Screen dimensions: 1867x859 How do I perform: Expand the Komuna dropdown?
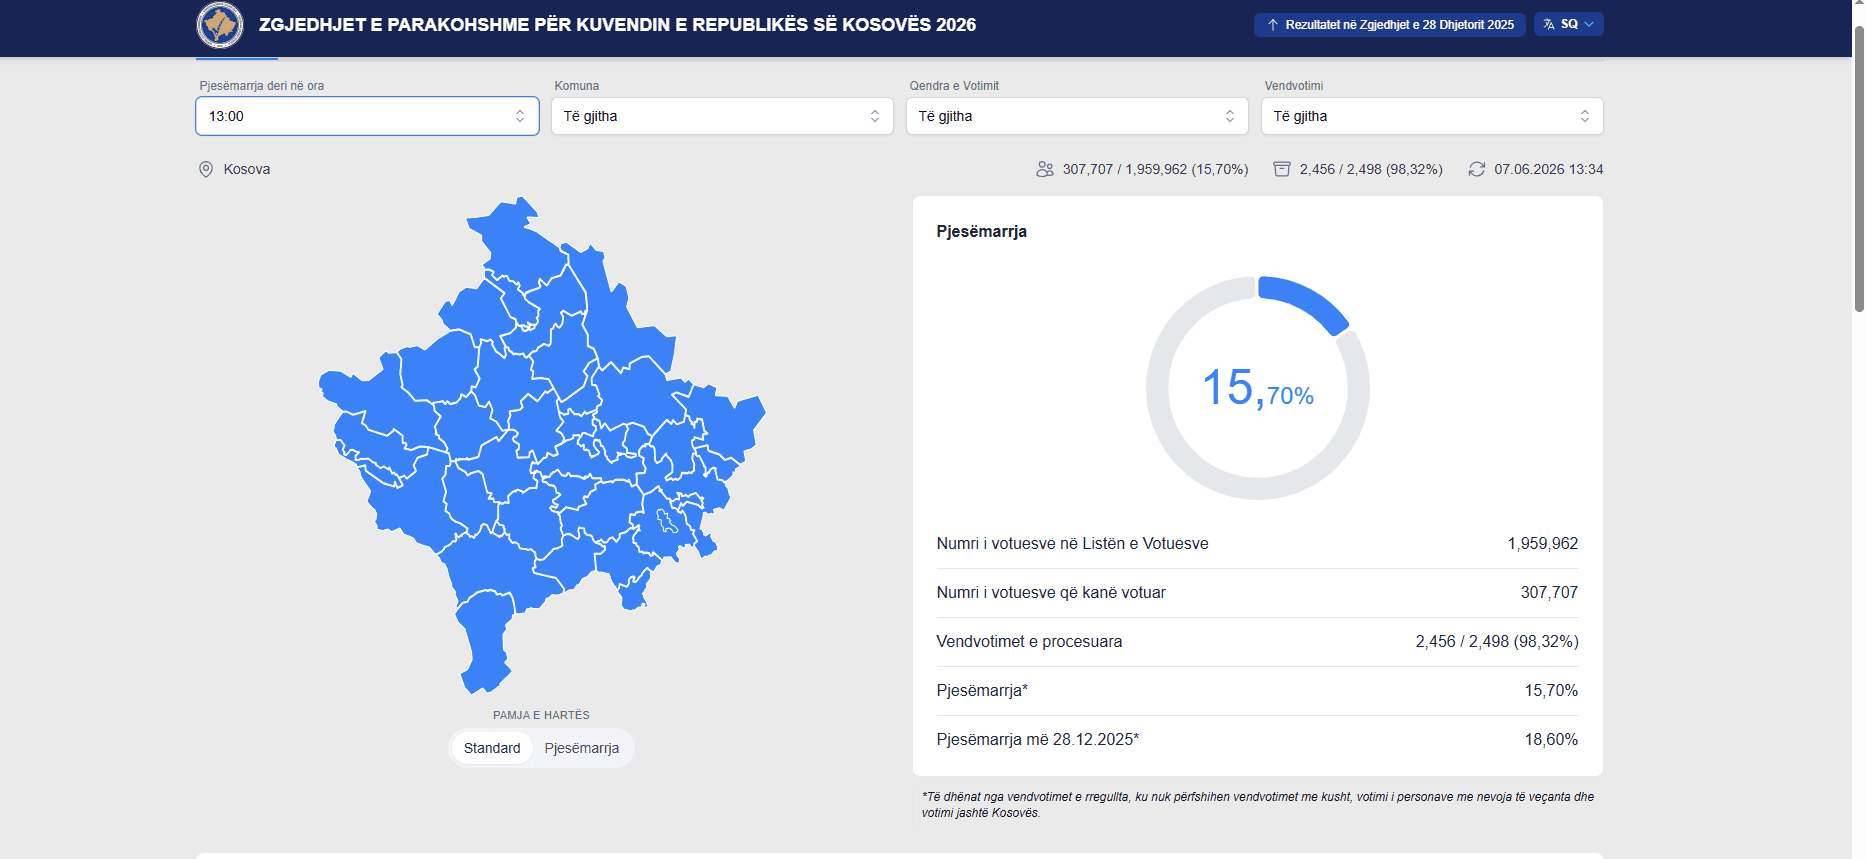tap(722, 116)
